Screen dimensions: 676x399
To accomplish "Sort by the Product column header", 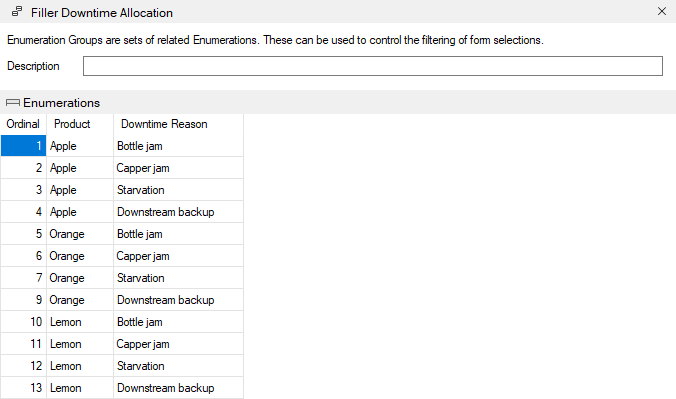I will 80,124.
